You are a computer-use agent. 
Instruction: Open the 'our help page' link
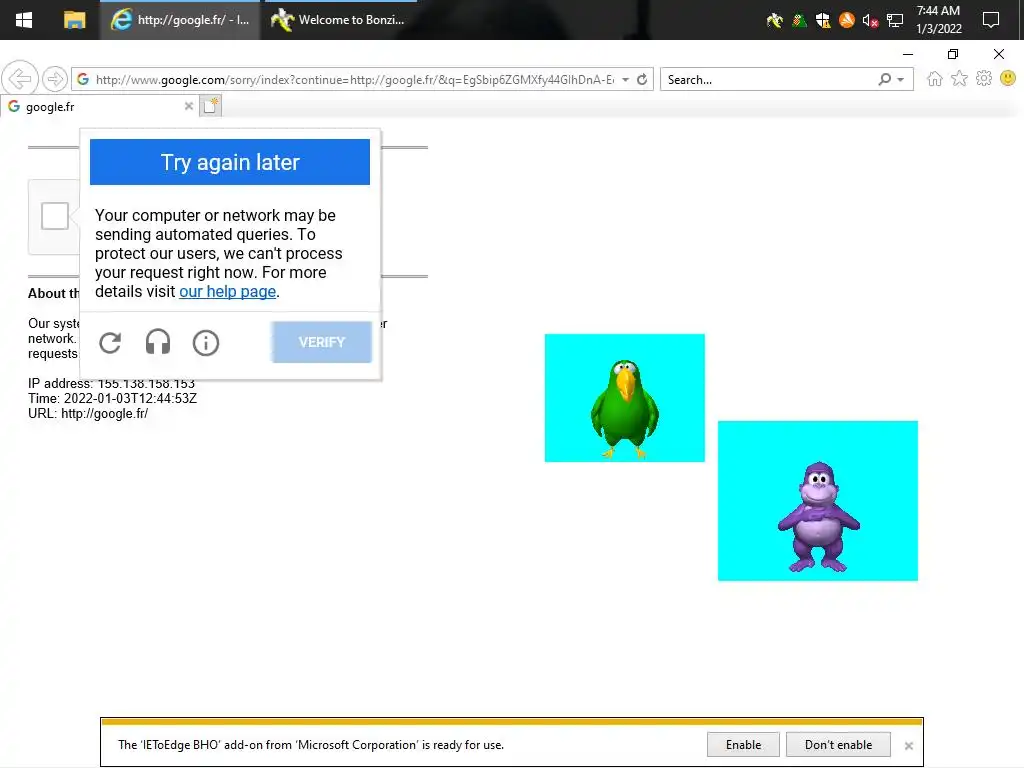[x=227, y=291]
